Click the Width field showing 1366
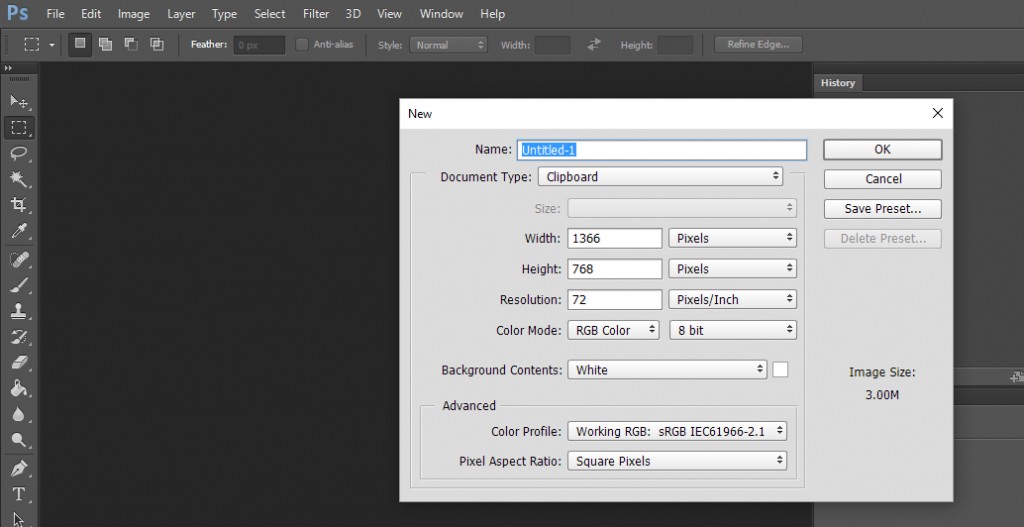 point(615,238)
